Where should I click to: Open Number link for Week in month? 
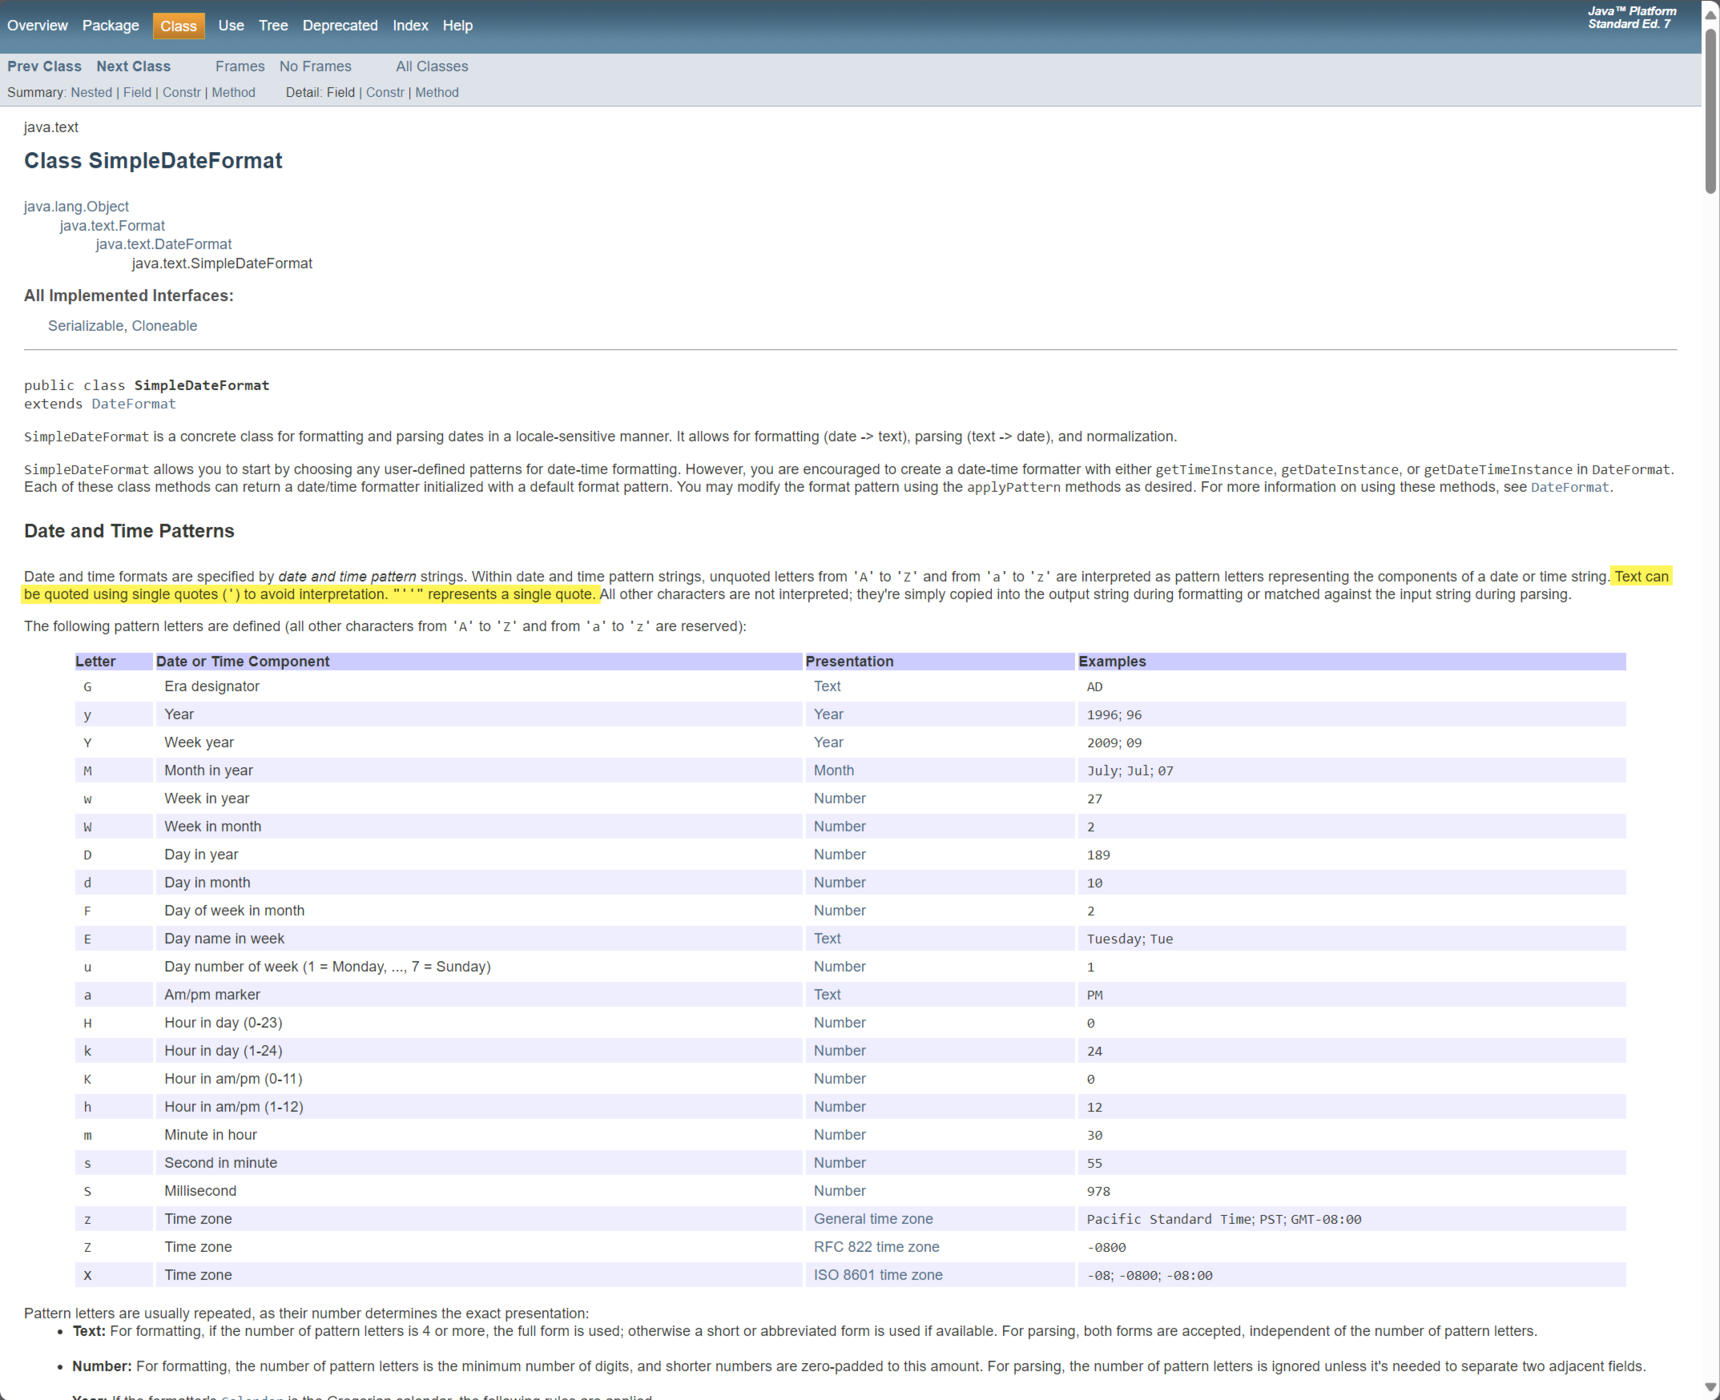point(840,827)
